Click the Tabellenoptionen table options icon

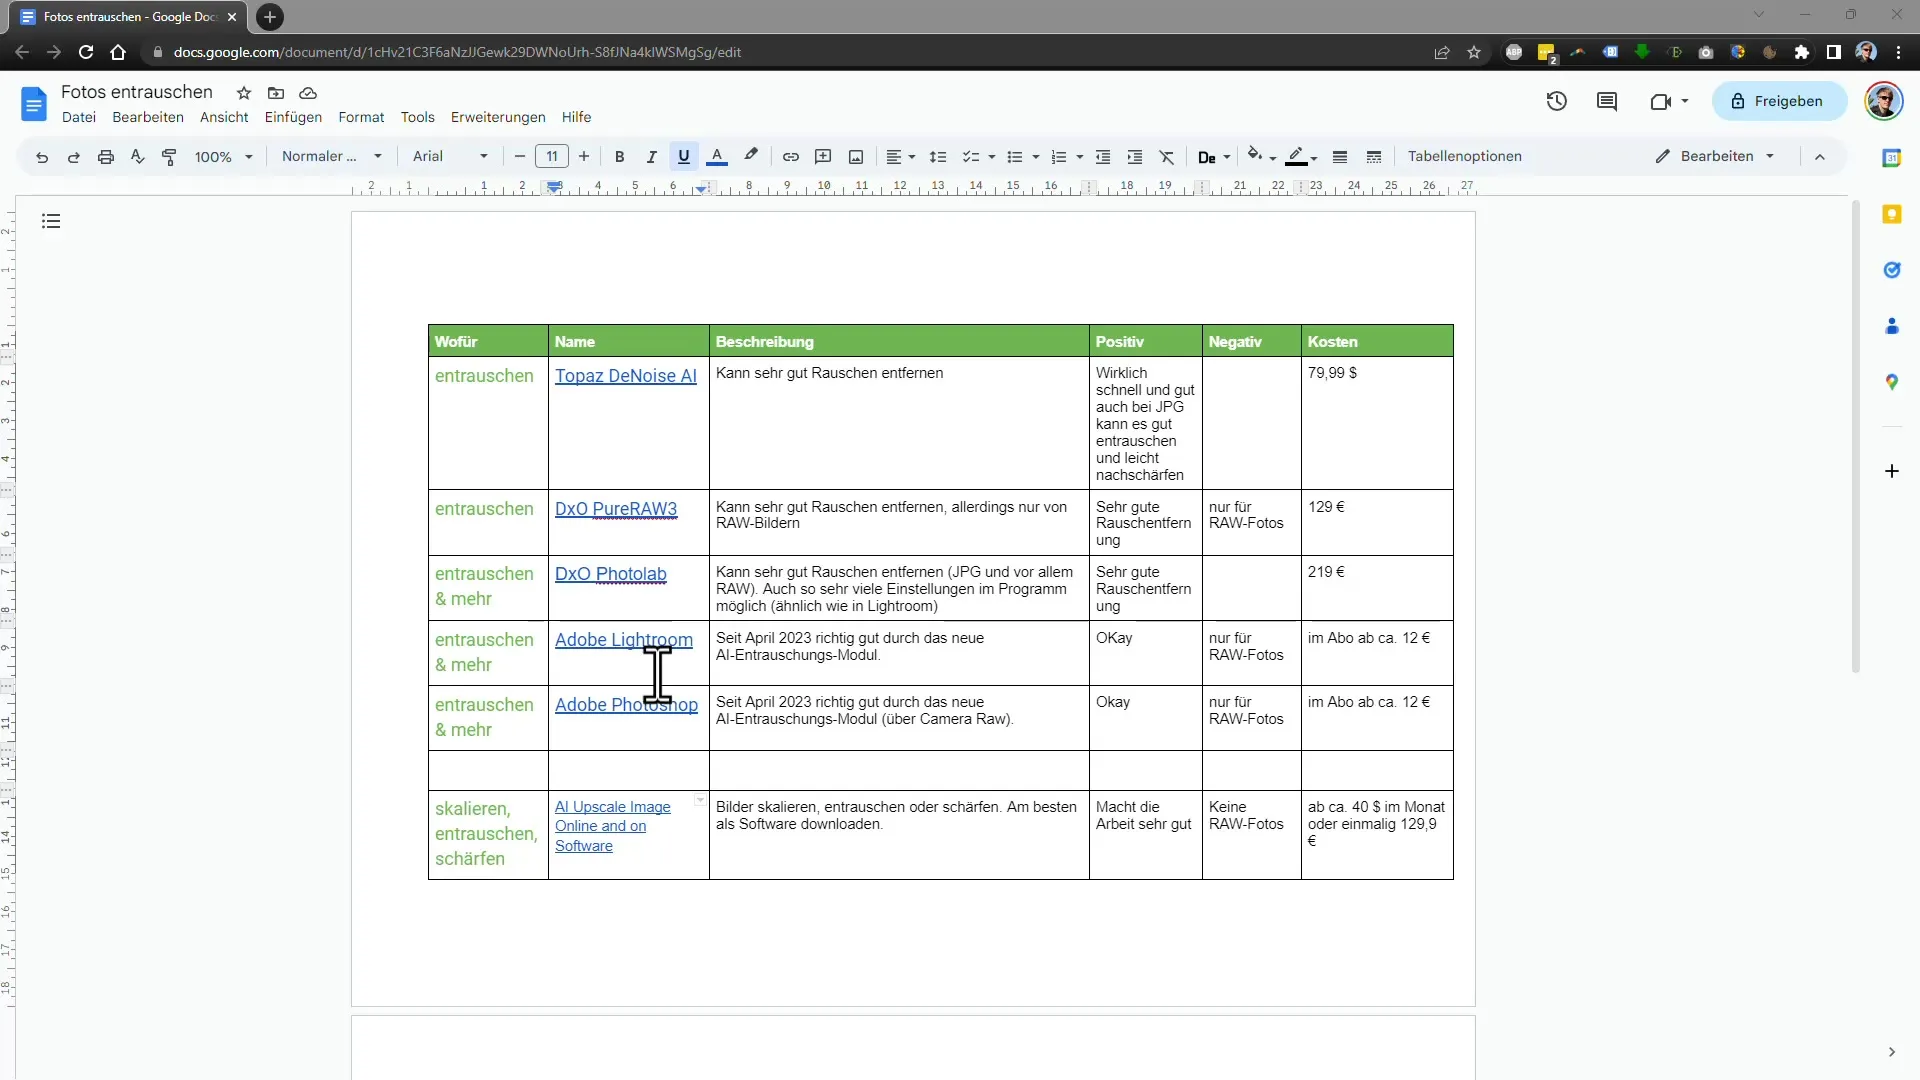(x=1466, y=156)
